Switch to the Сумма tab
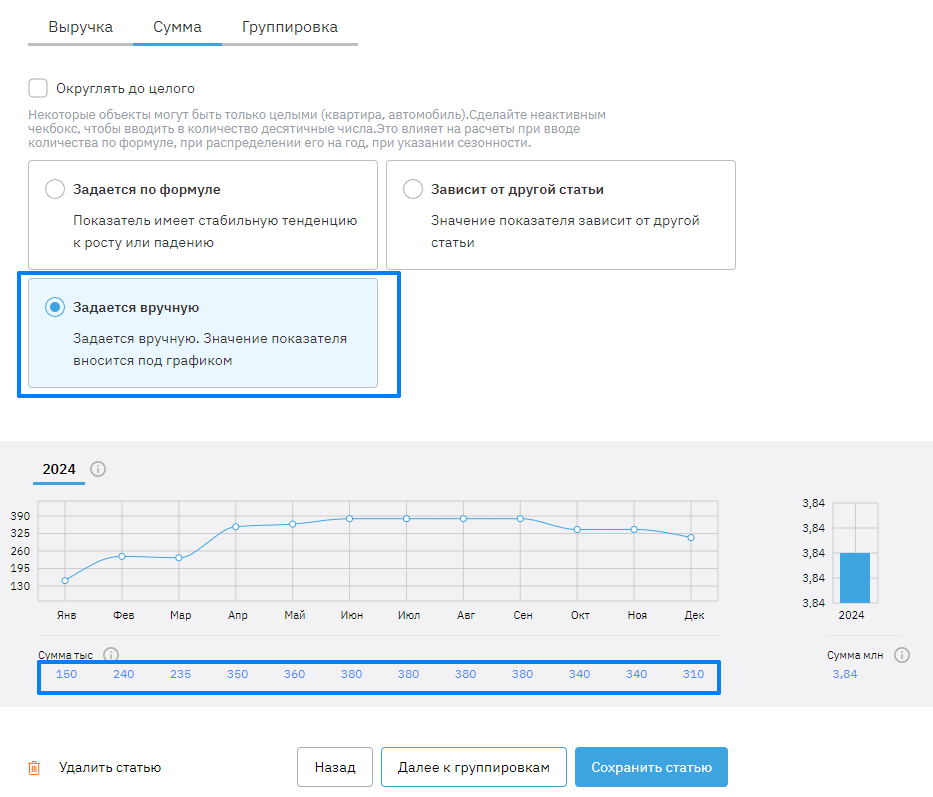Screen dimensions: 933x797 (177, 27)
